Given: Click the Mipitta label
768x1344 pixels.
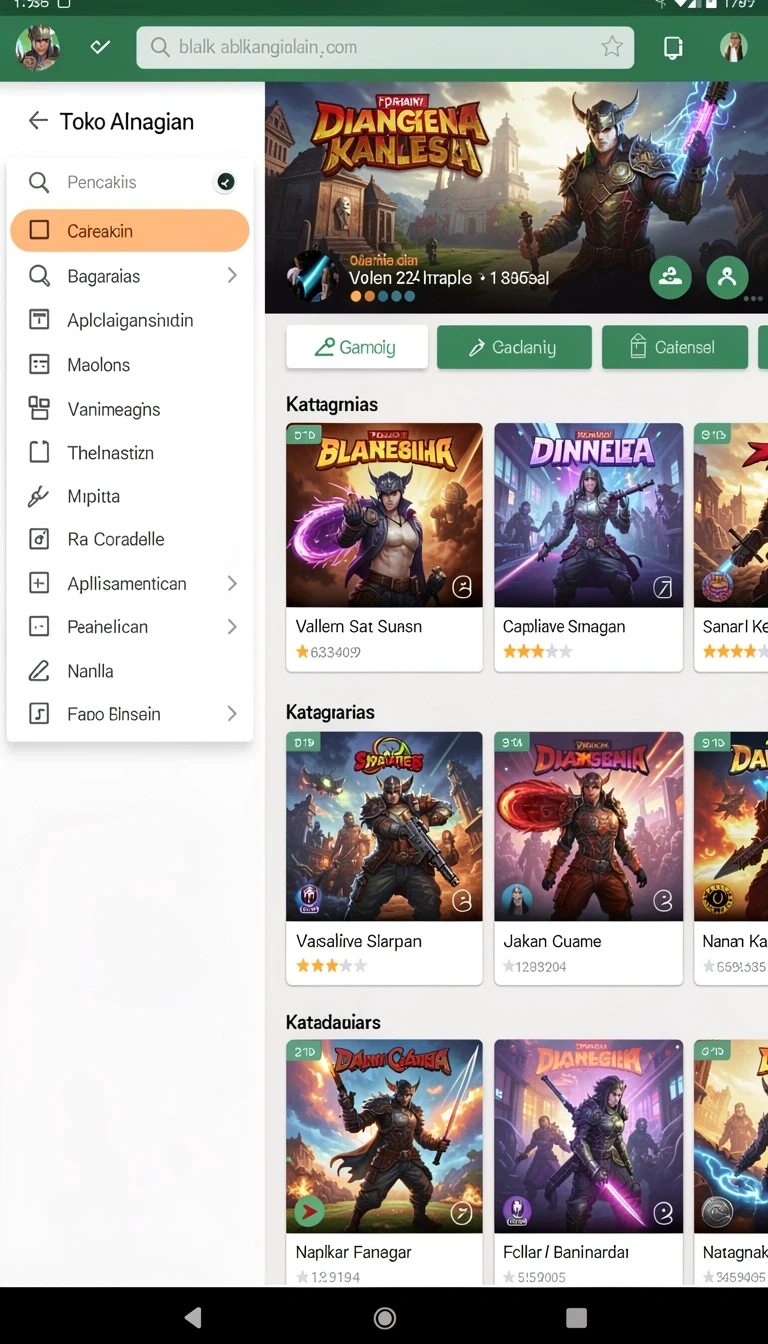Looking at the screenshot, I should pos(94,496).
